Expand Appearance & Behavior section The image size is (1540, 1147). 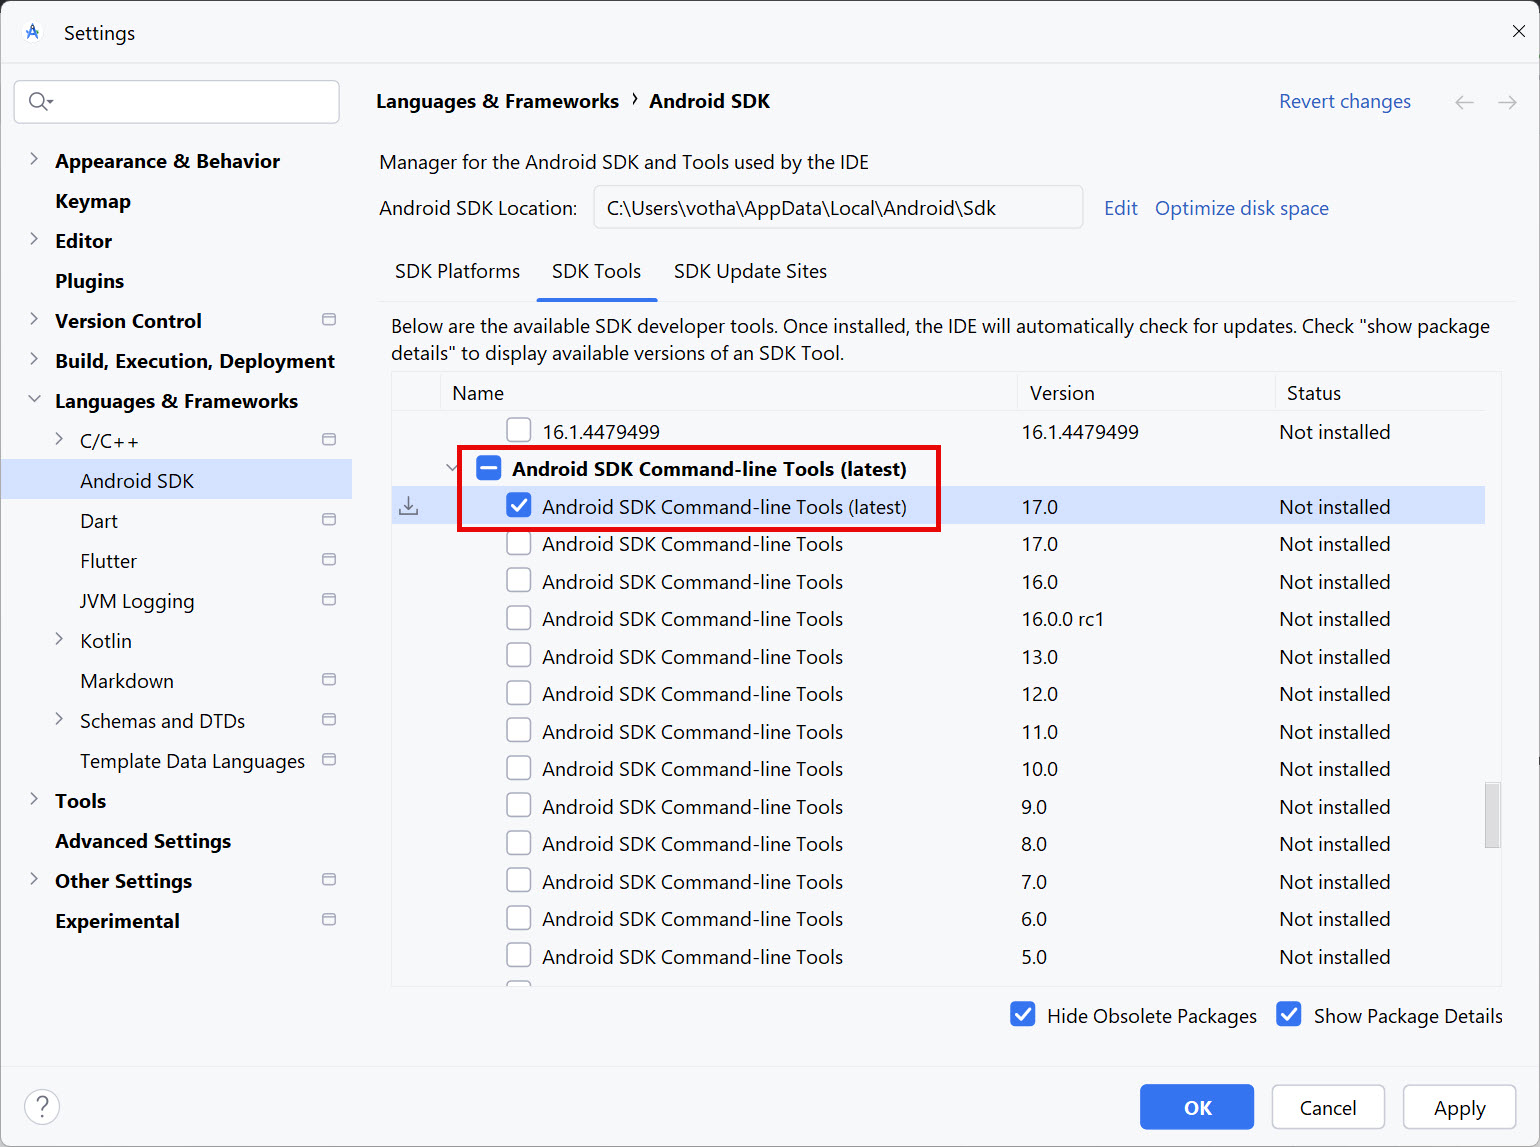(34, 159)
